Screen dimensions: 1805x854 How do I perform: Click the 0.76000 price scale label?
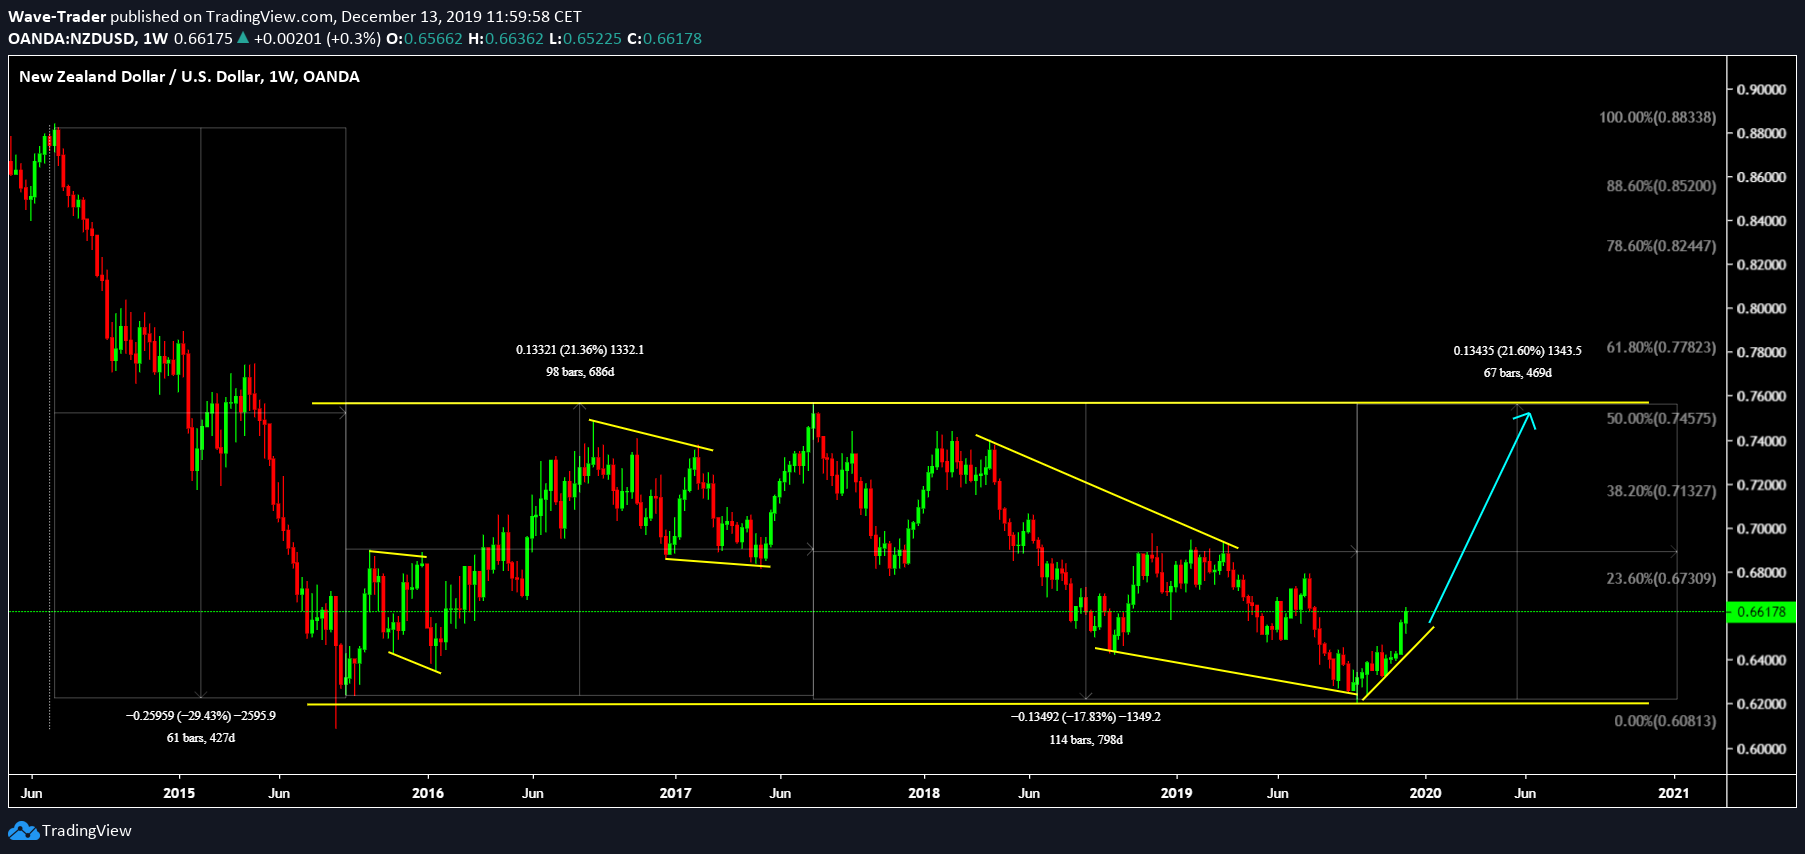(1762, 397)
